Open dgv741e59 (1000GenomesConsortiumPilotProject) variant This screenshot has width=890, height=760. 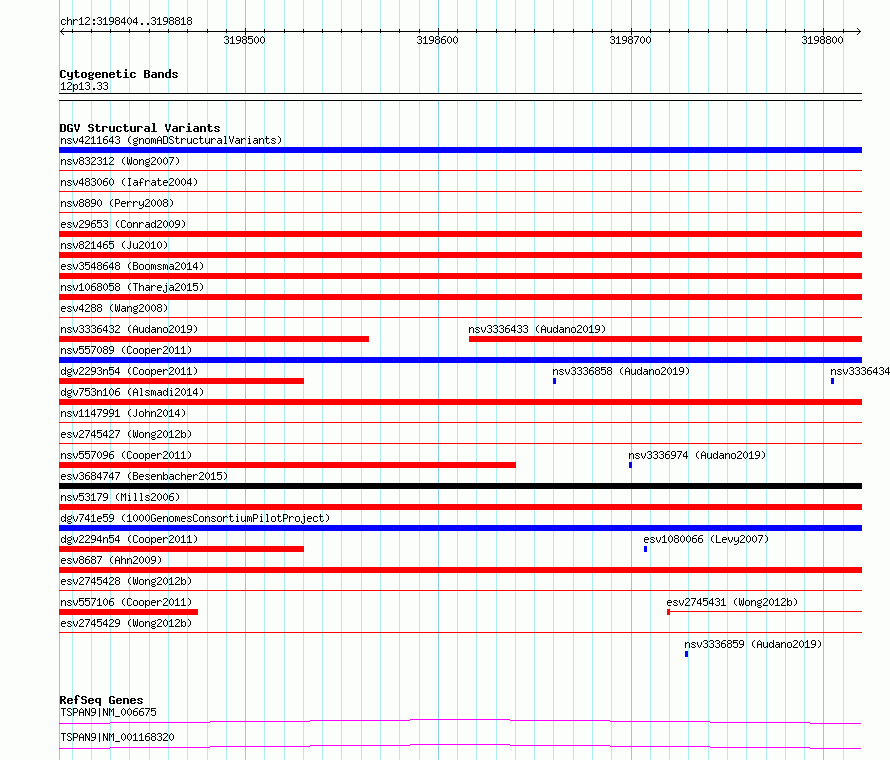[x=195, y=518]
